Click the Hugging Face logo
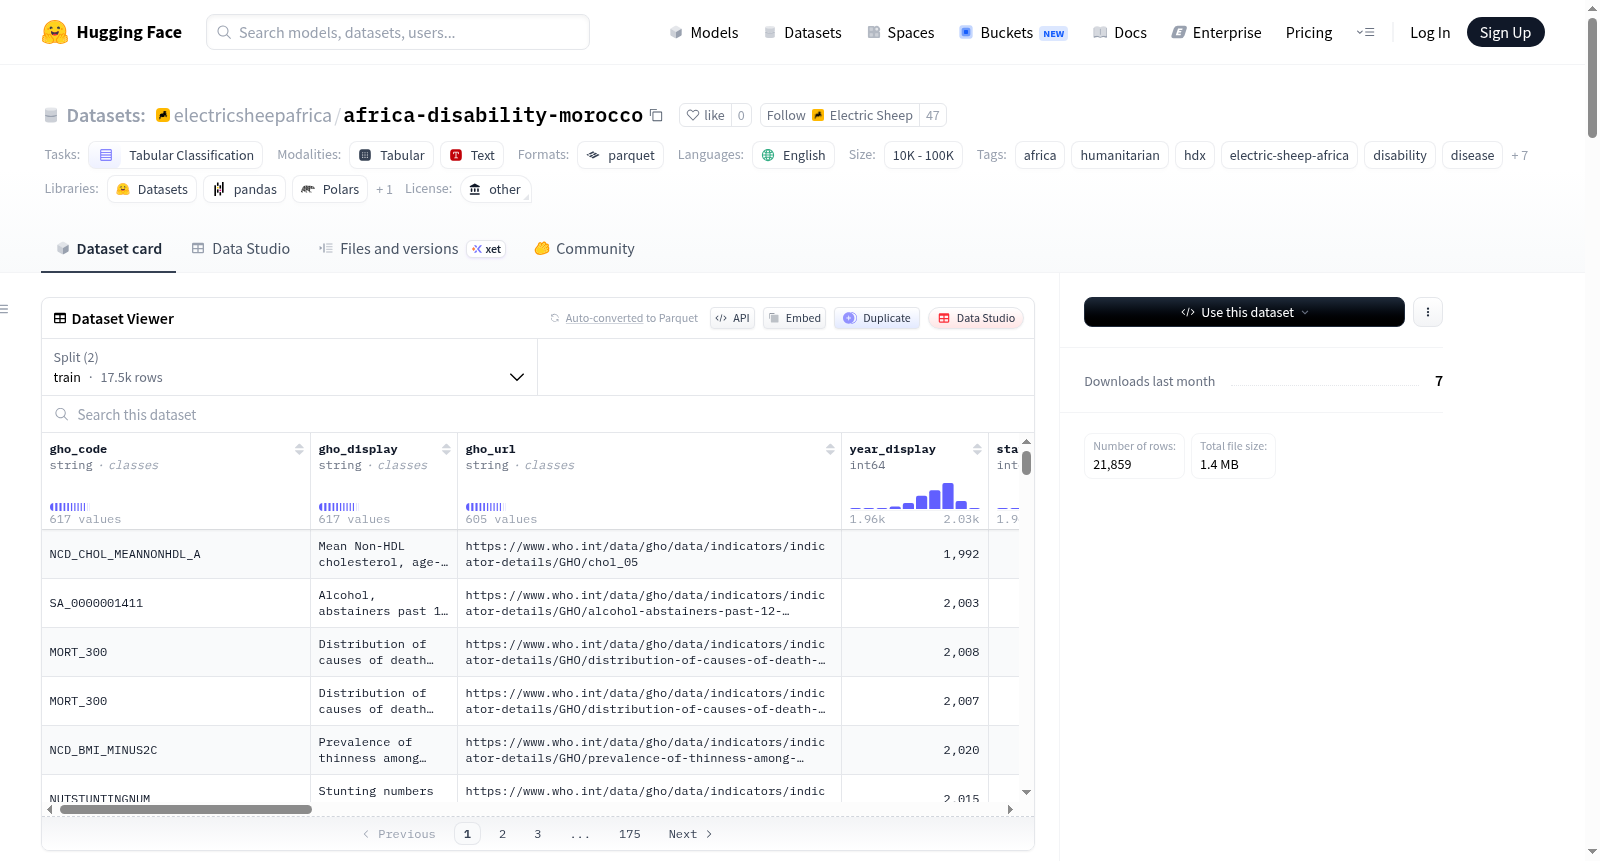The width and height of the screenshot is (1600, 861). pyautogui.click(x=112, y=32)
